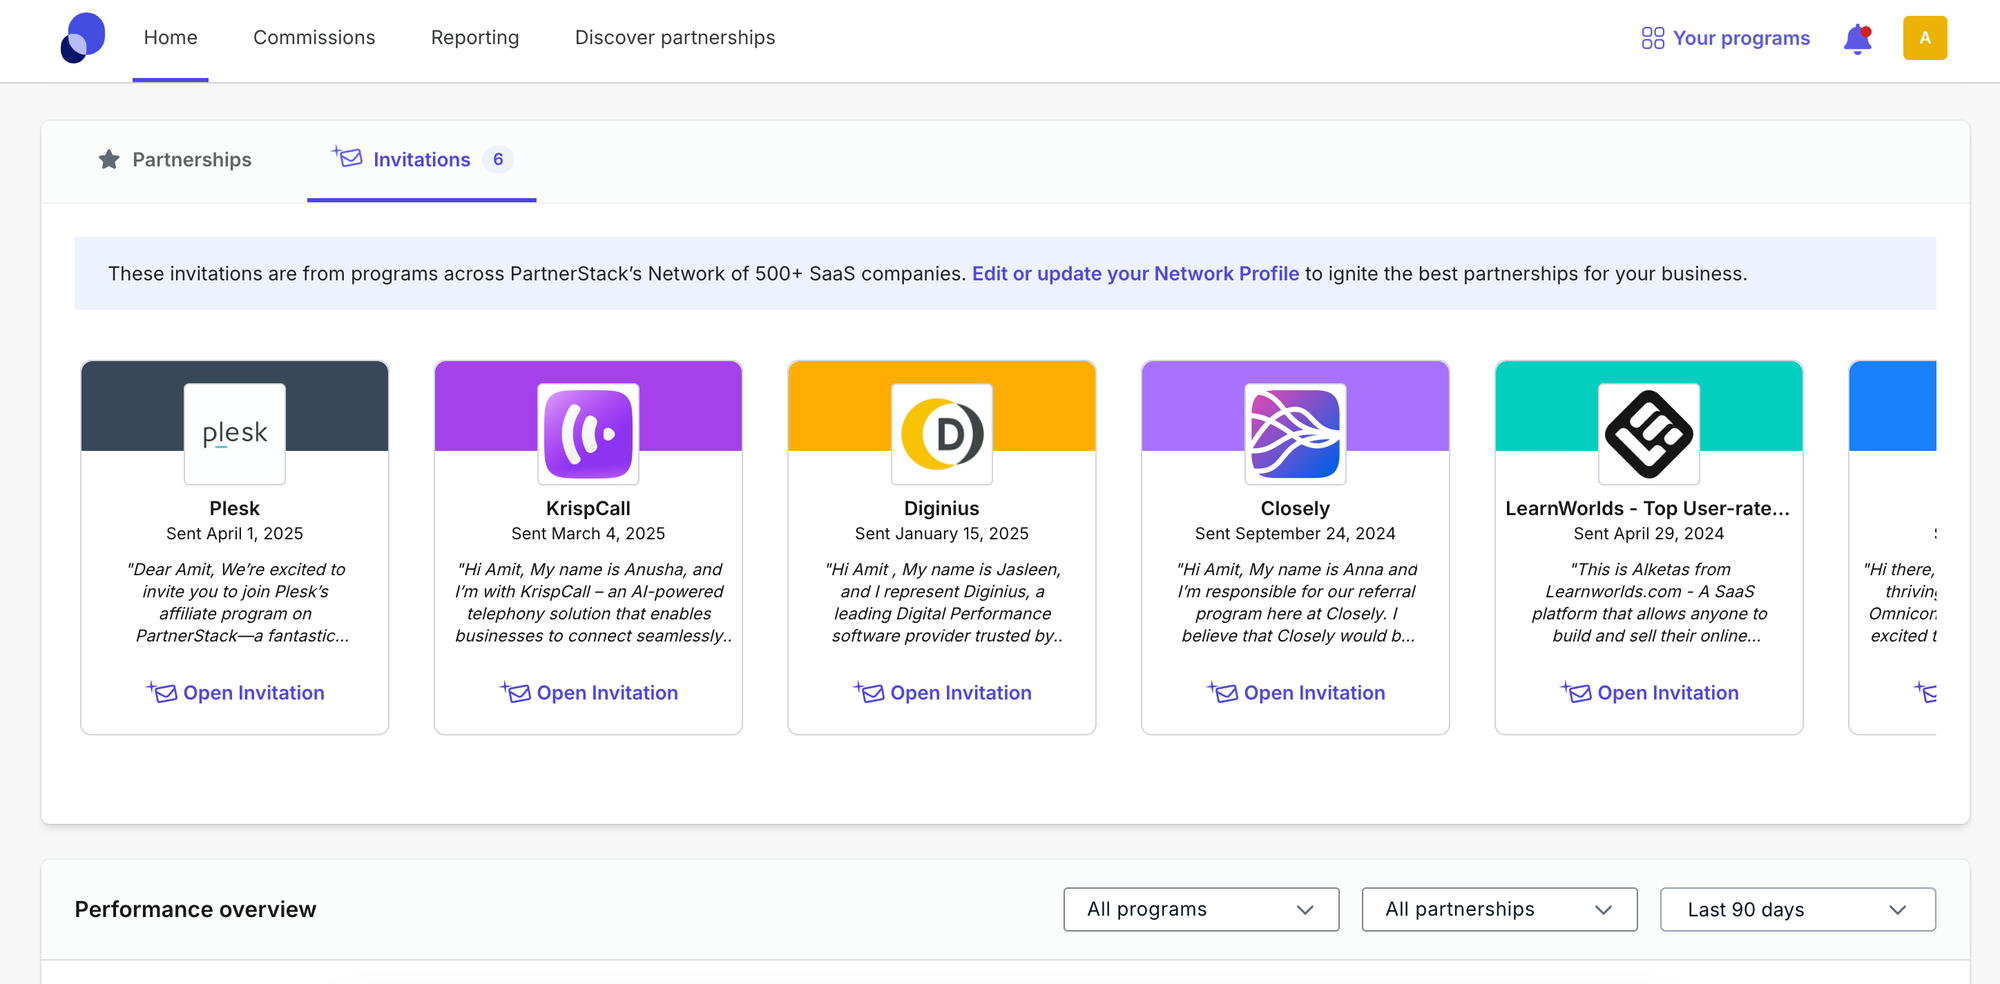This screenshot has height=984, width=2000.
Task: Click the KrispCall logo icon
Action: tap(588, 433)
